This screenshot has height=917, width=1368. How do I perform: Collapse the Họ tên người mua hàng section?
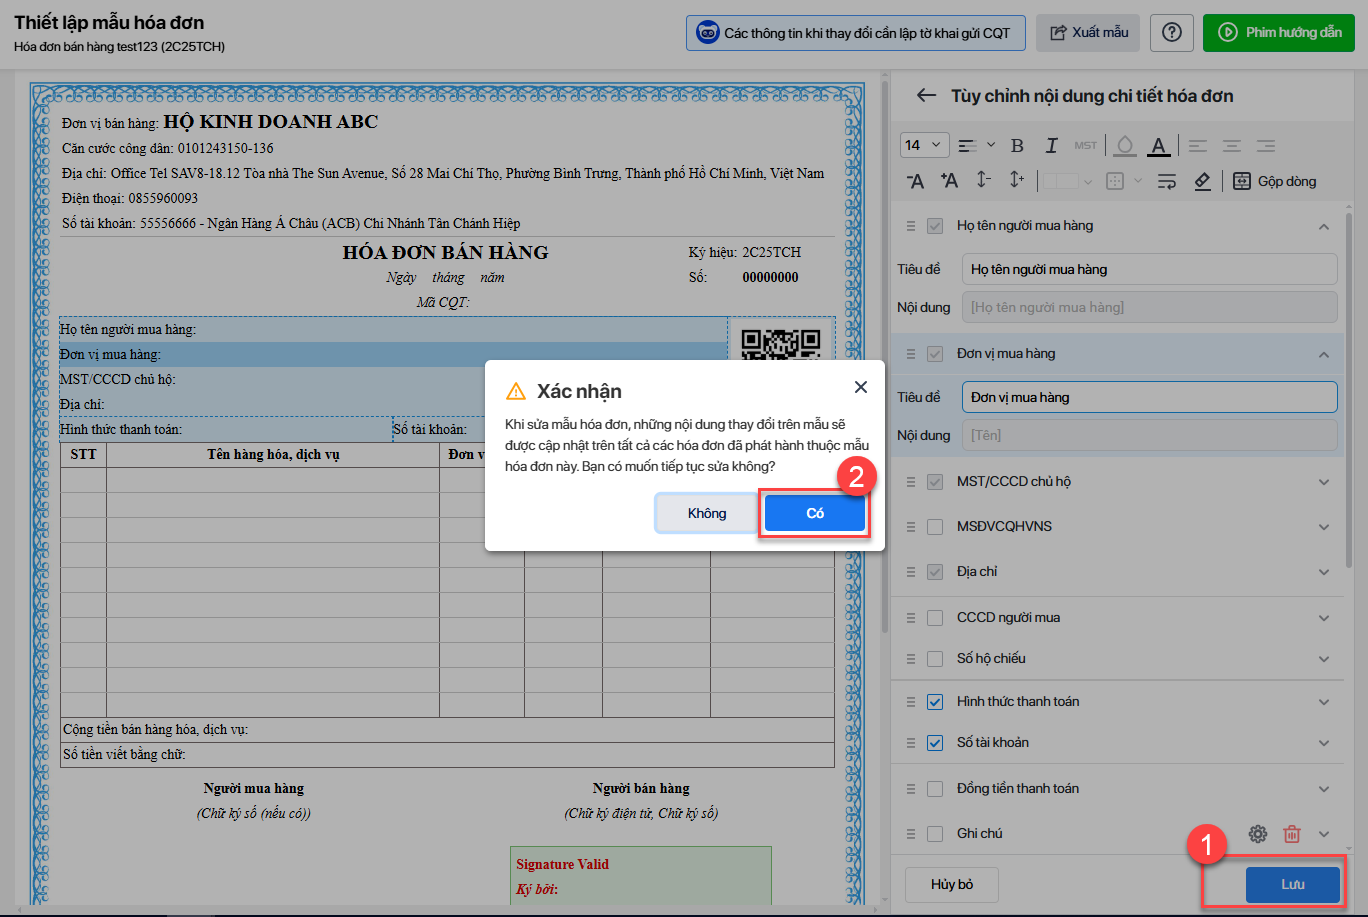pos(1324,227)
